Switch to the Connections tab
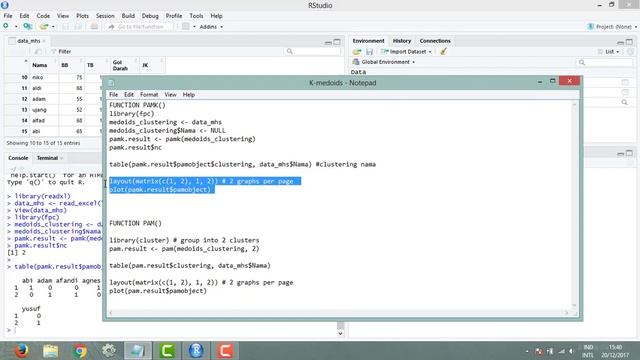This screenshot has height=360, width=640. 435,41
